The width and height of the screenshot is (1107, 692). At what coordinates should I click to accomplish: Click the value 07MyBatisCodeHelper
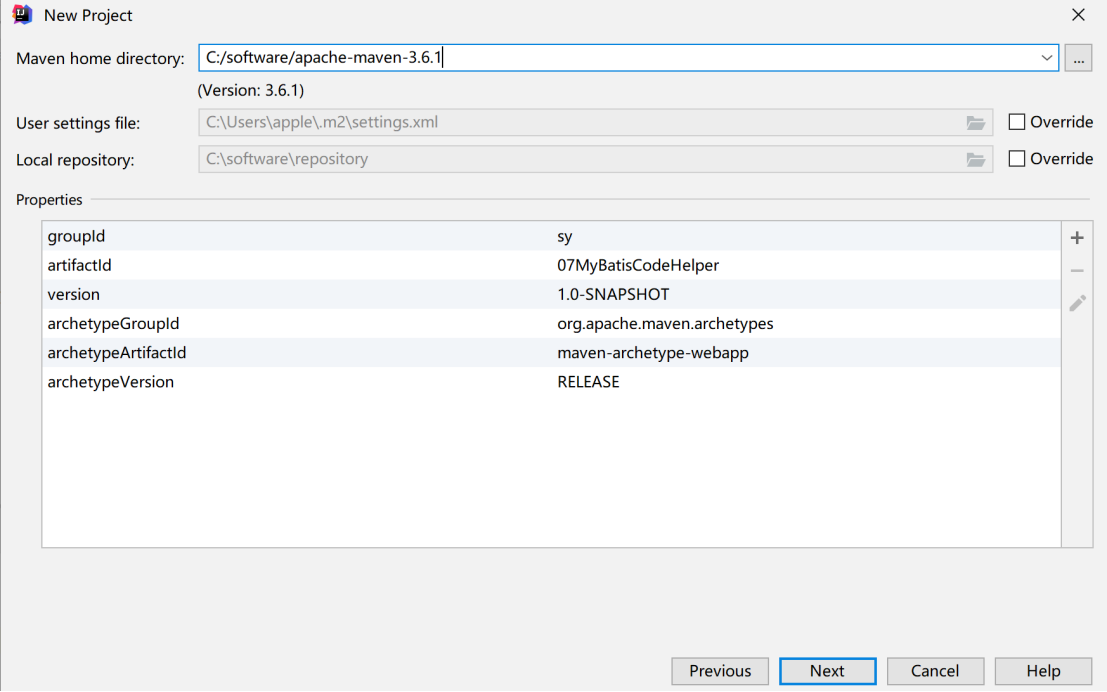click(x=638, y=266)
